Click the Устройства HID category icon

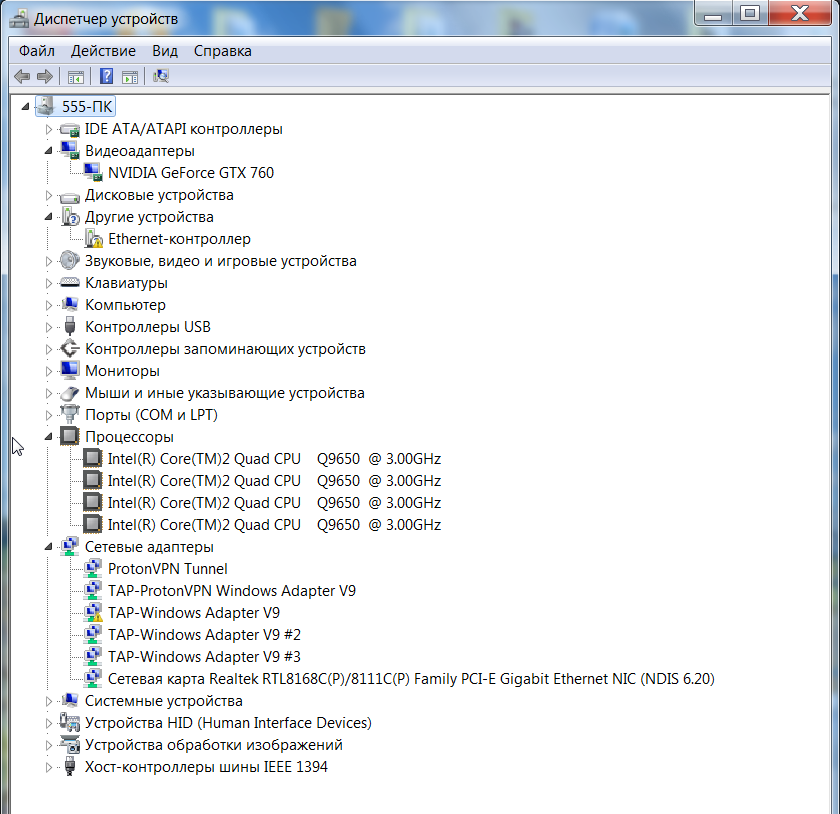click(69, 722)
